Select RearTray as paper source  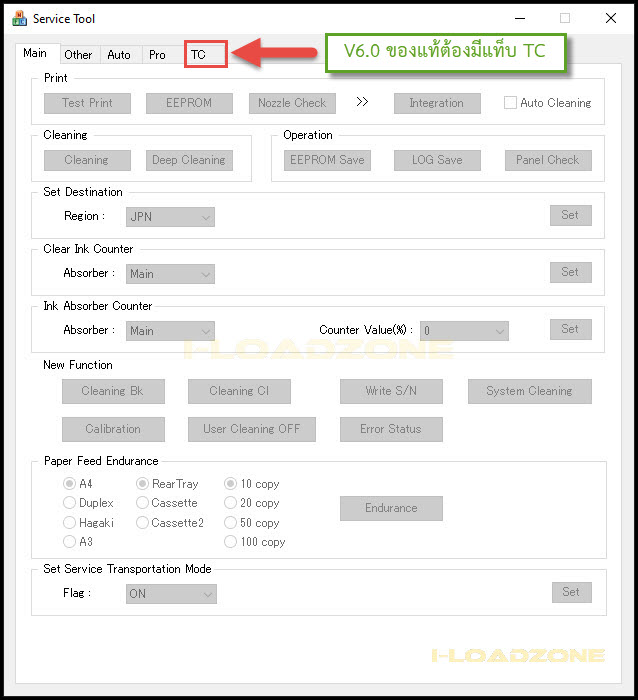click(x=142, y=483)
